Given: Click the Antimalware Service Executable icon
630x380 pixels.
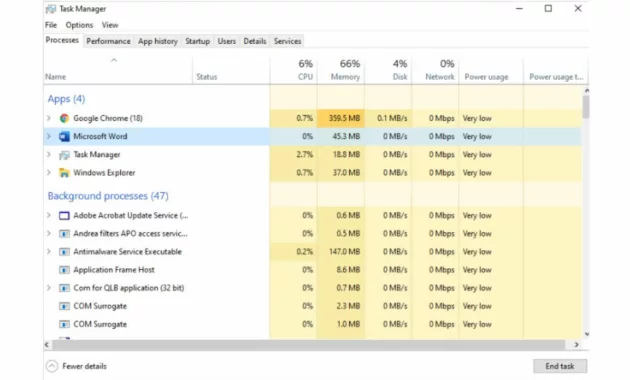Looking at the screenshot, I should [x=64, y=252].
